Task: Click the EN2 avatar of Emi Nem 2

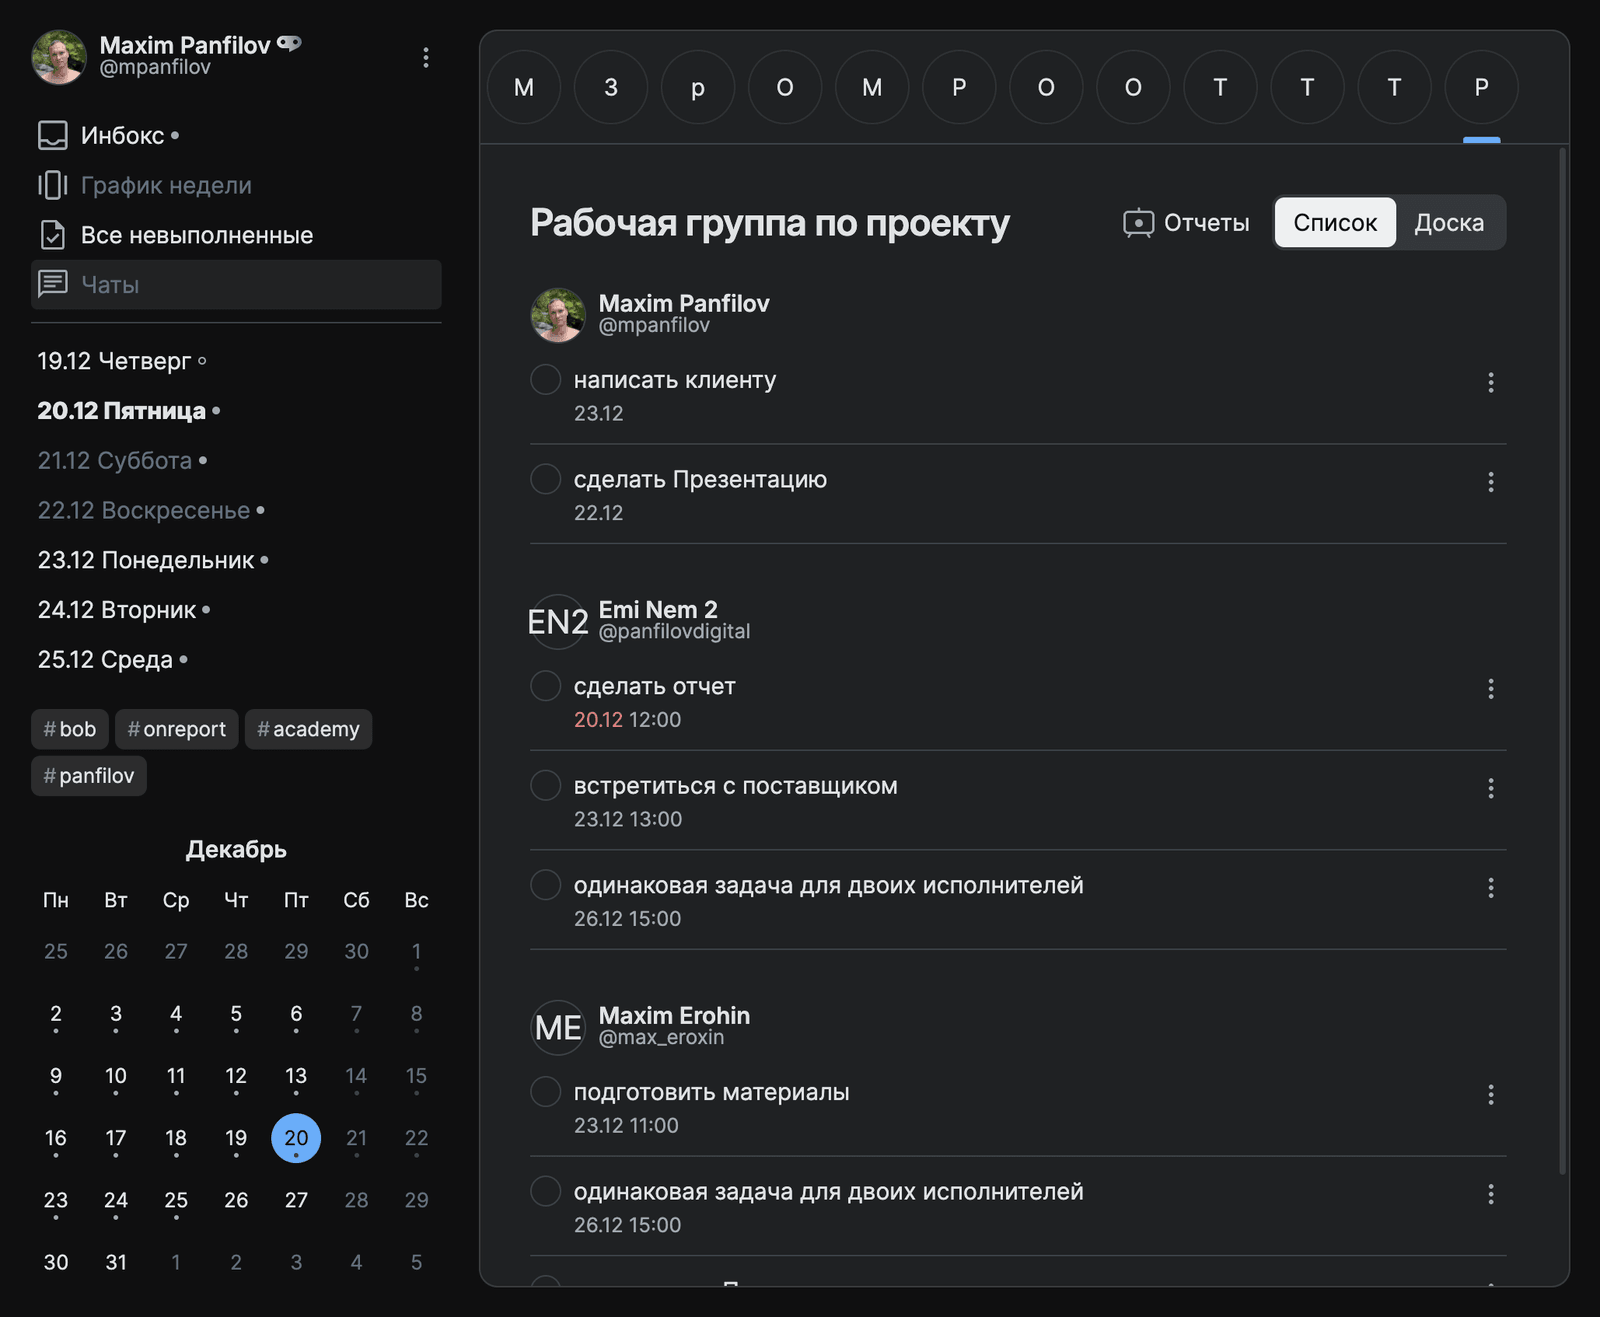Action: (557, 621)
